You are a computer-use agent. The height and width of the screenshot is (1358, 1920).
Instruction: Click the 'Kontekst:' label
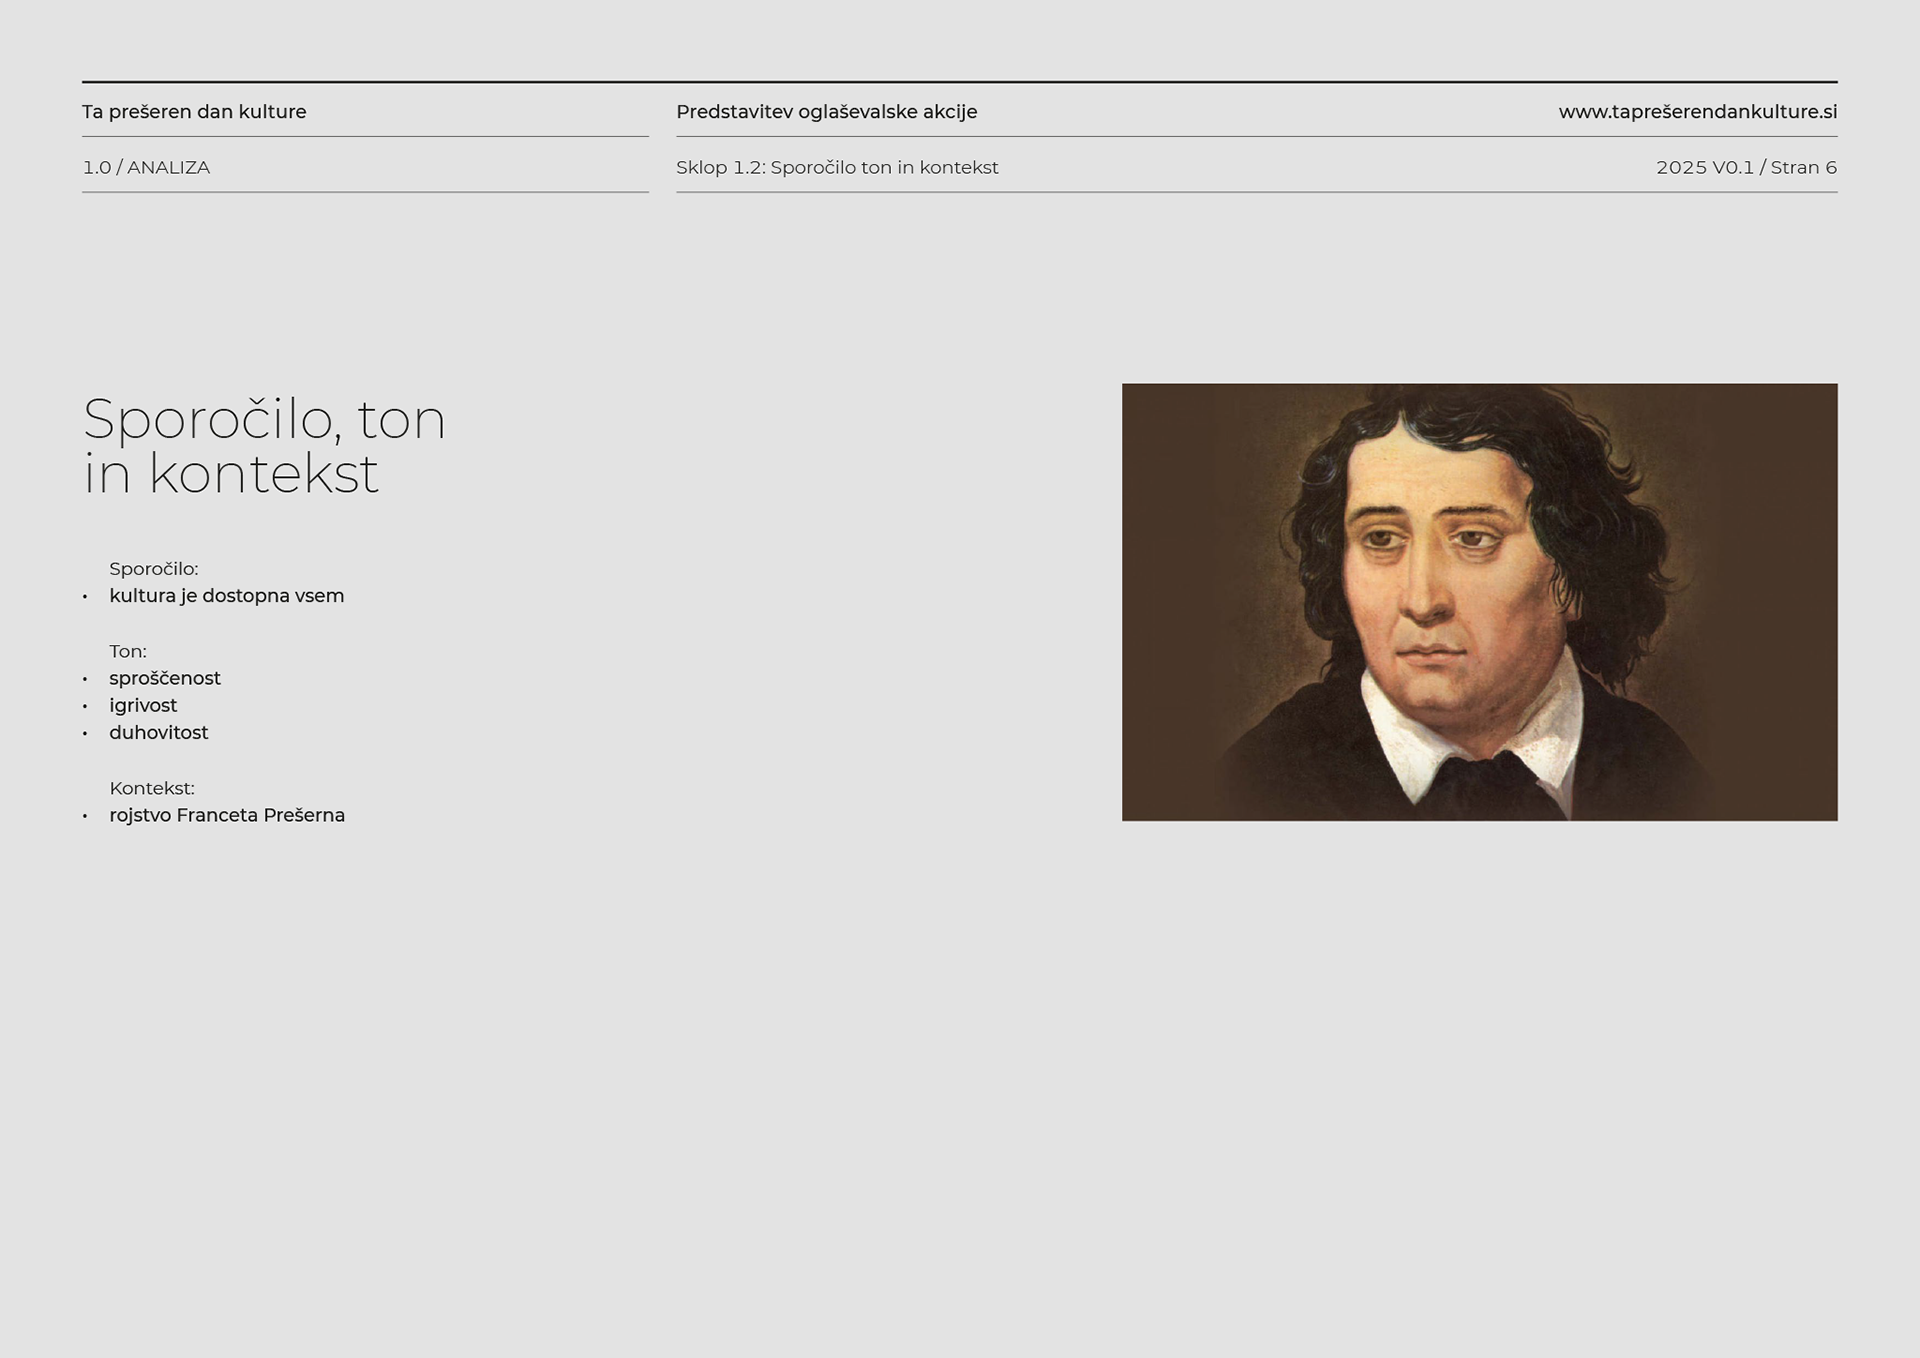(152, 789)
